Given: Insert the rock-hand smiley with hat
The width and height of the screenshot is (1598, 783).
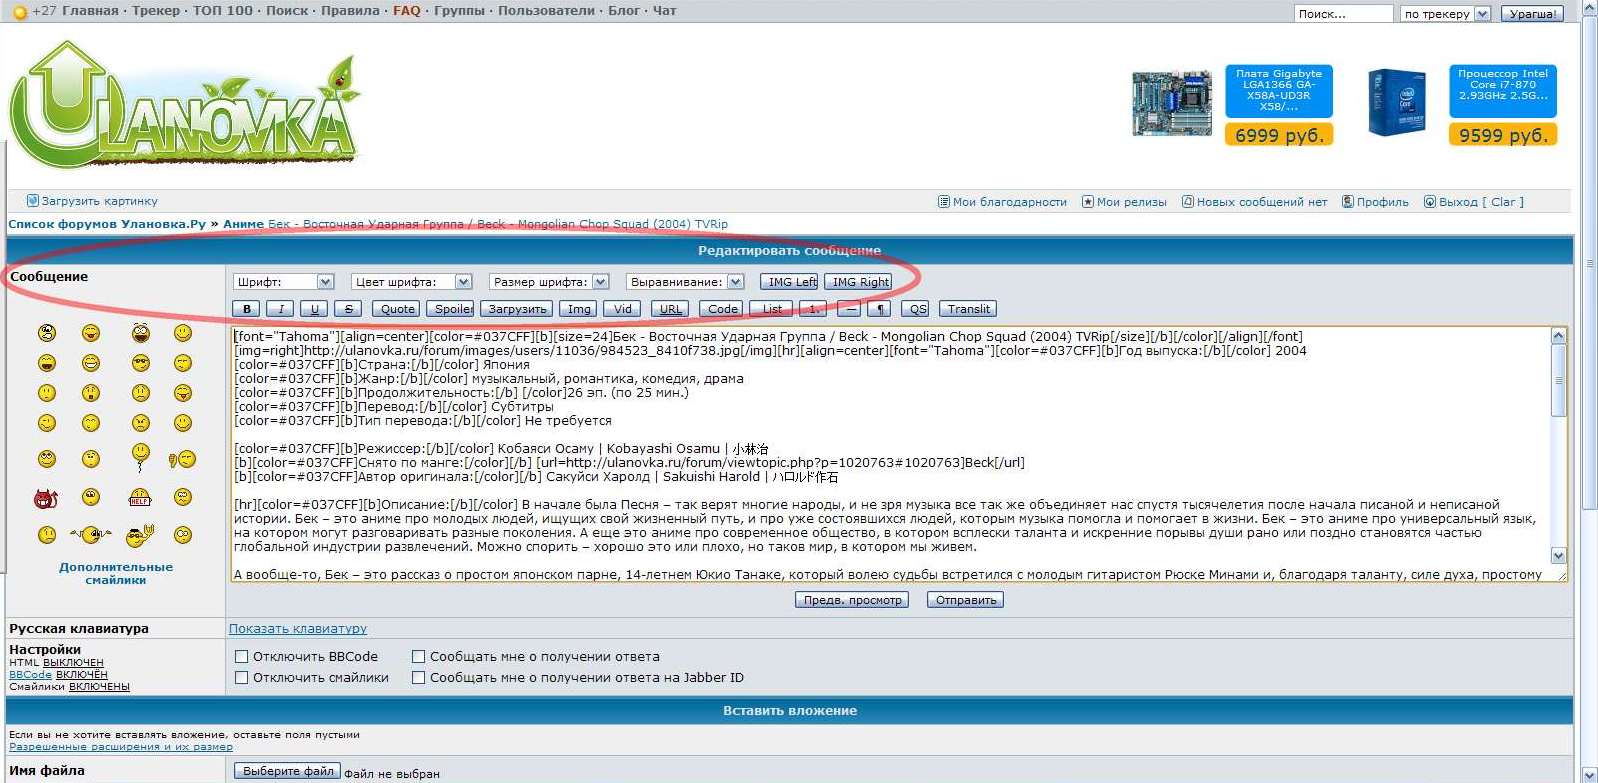Looking at the screenshot, I should pyautogui.click(x=140, y=536).
